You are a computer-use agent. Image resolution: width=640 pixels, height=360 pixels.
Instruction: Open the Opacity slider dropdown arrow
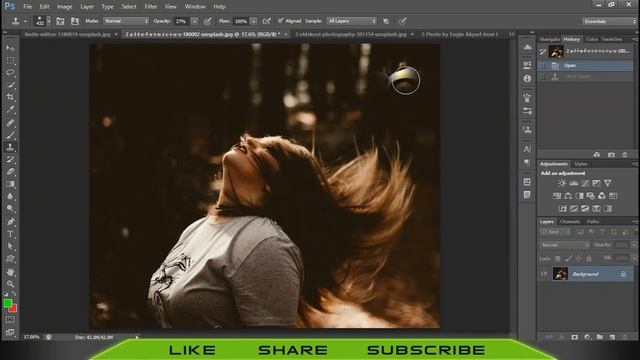point(195,21)
